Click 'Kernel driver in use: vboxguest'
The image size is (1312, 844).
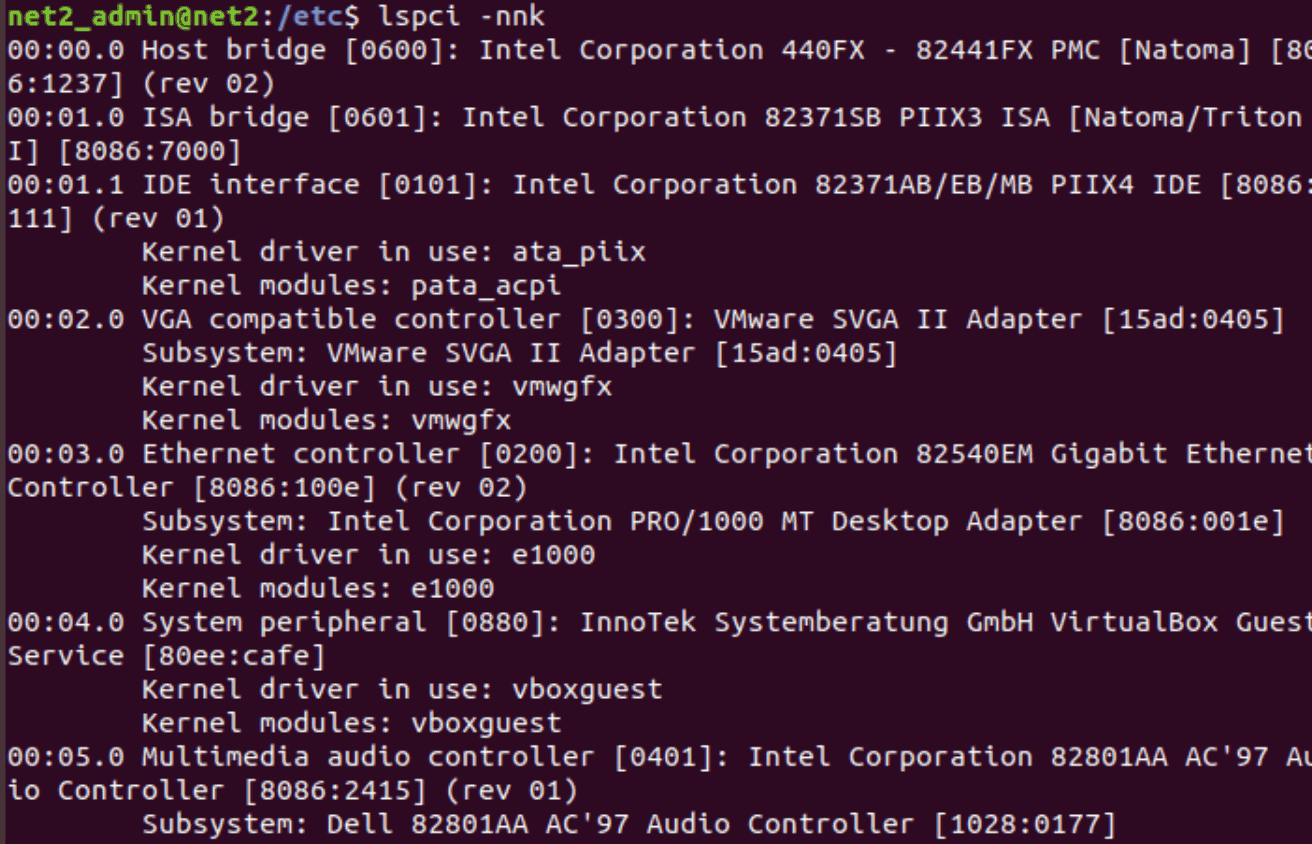[402, 689]
